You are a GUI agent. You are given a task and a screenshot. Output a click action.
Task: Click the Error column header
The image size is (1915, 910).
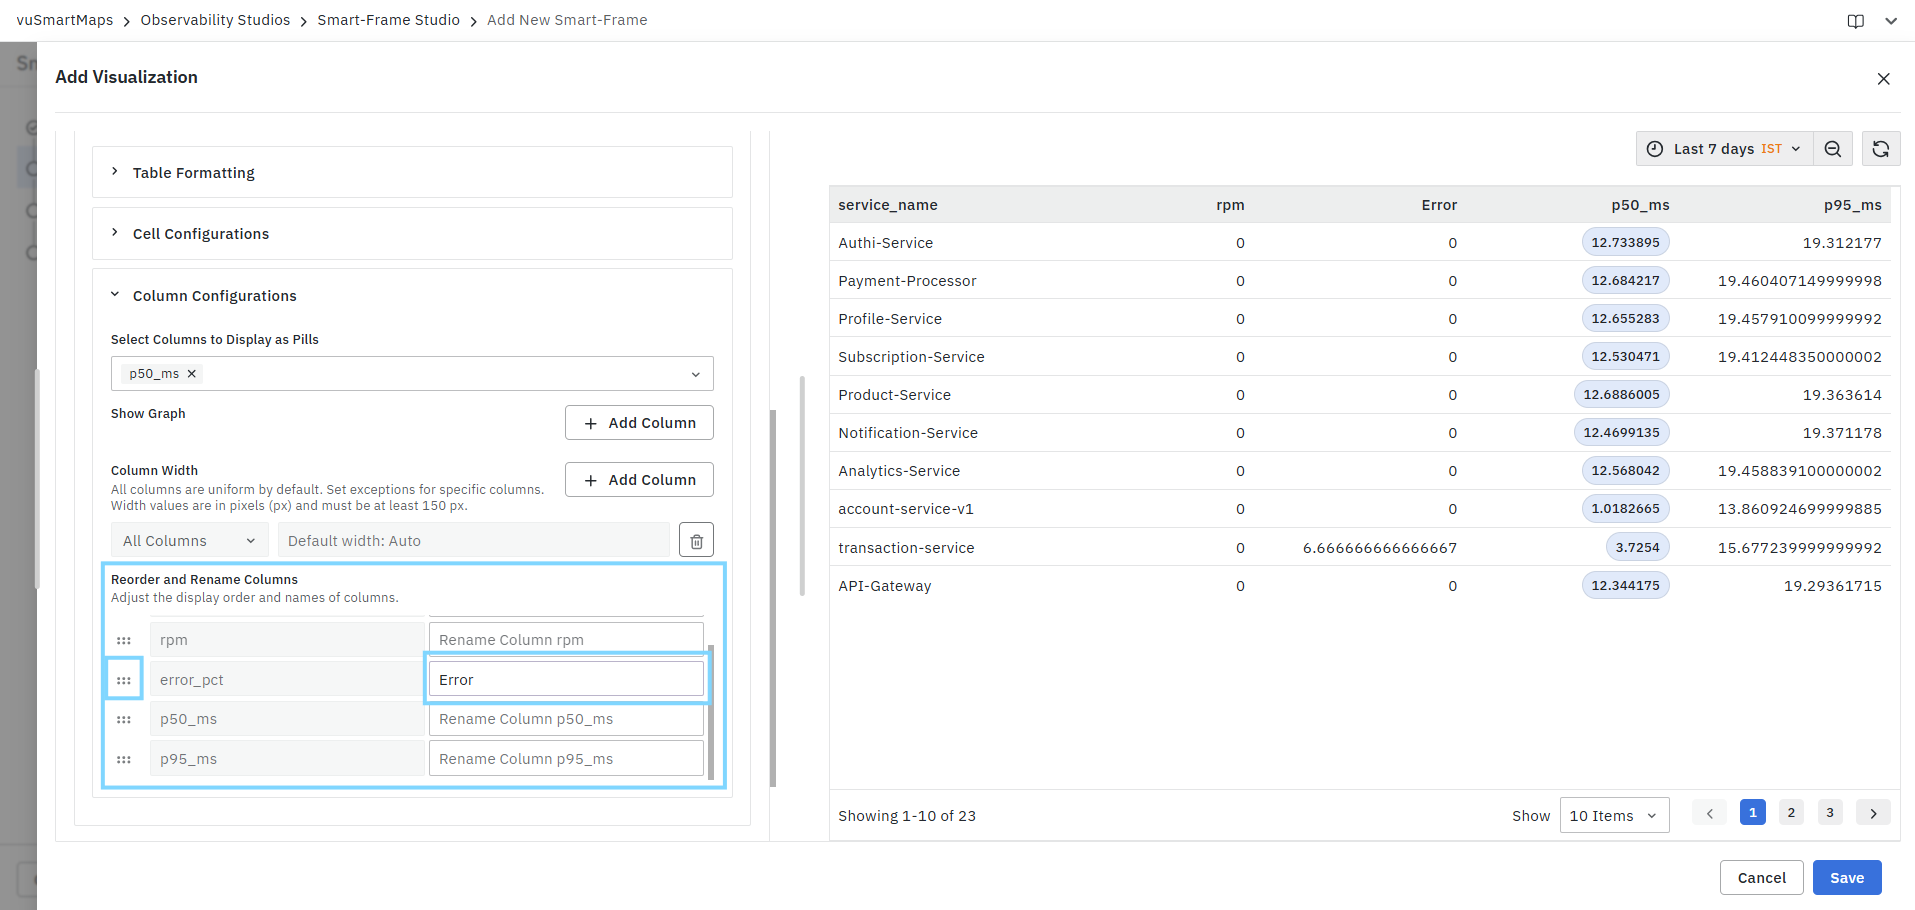[1439, 205]
